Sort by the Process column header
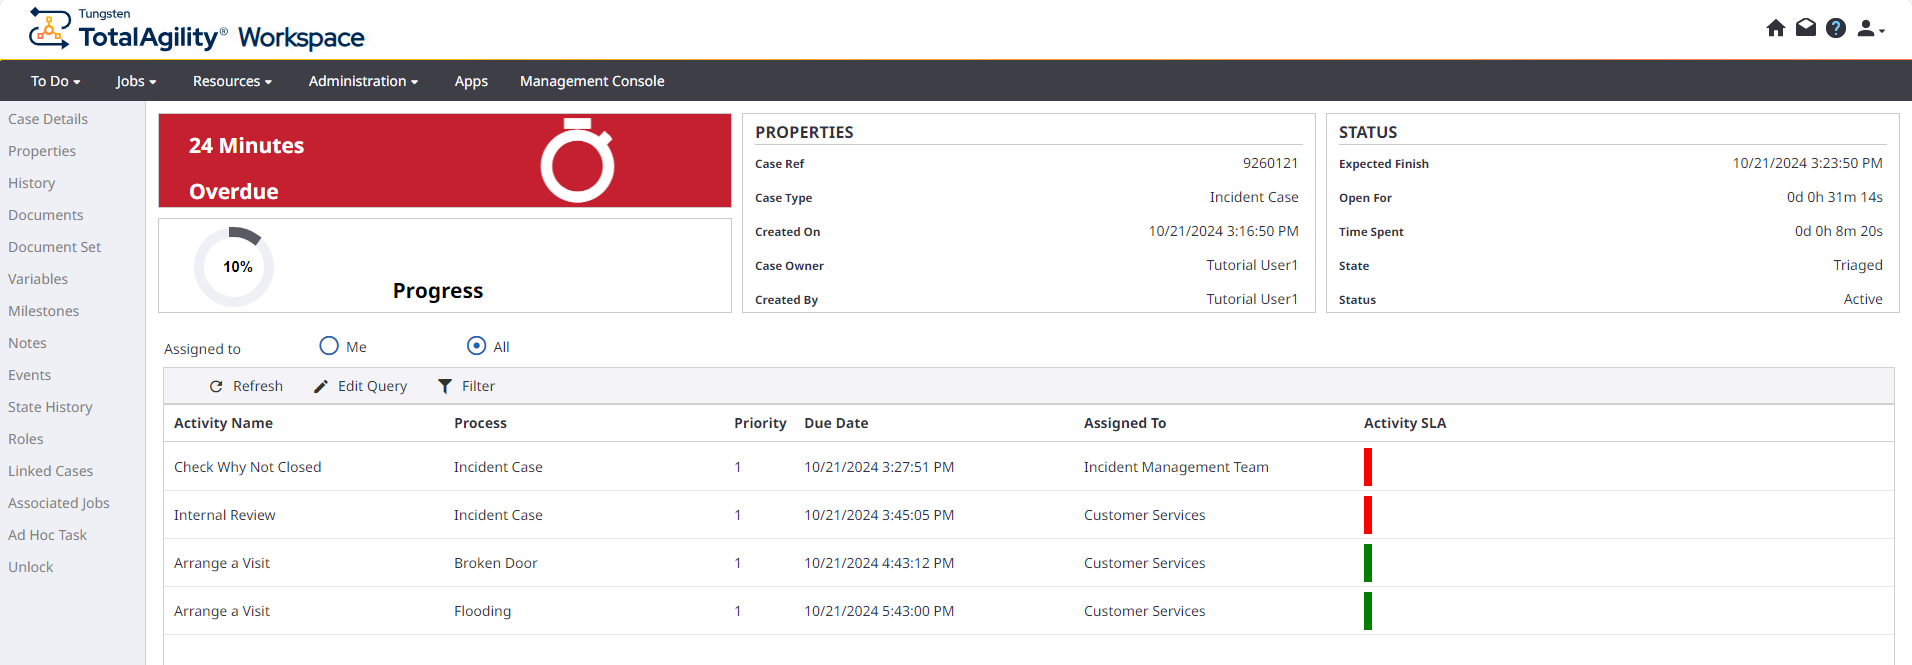The height and width of the screenshot is (665, 1912). pyautogui.click(x=480, y=423)
